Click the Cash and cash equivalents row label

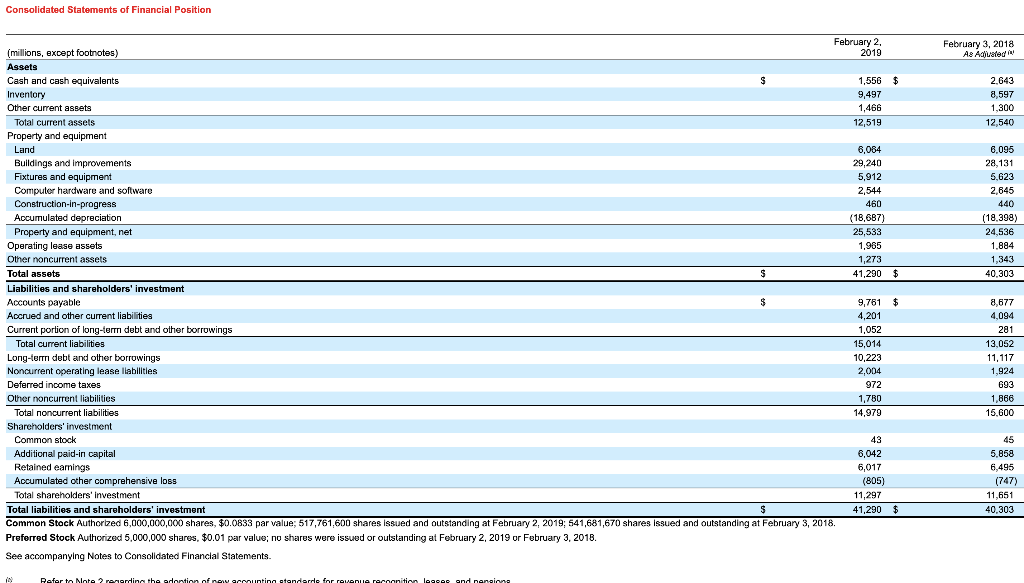pos(60,81)
